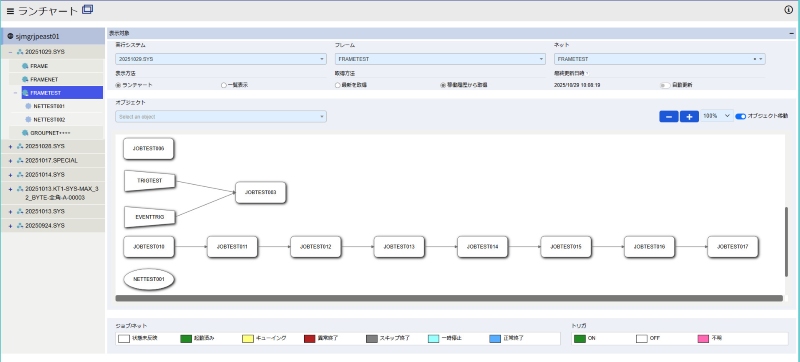Click the green 起動済み legend swatch
Viewport: 800px width, 362px height.
186,339
